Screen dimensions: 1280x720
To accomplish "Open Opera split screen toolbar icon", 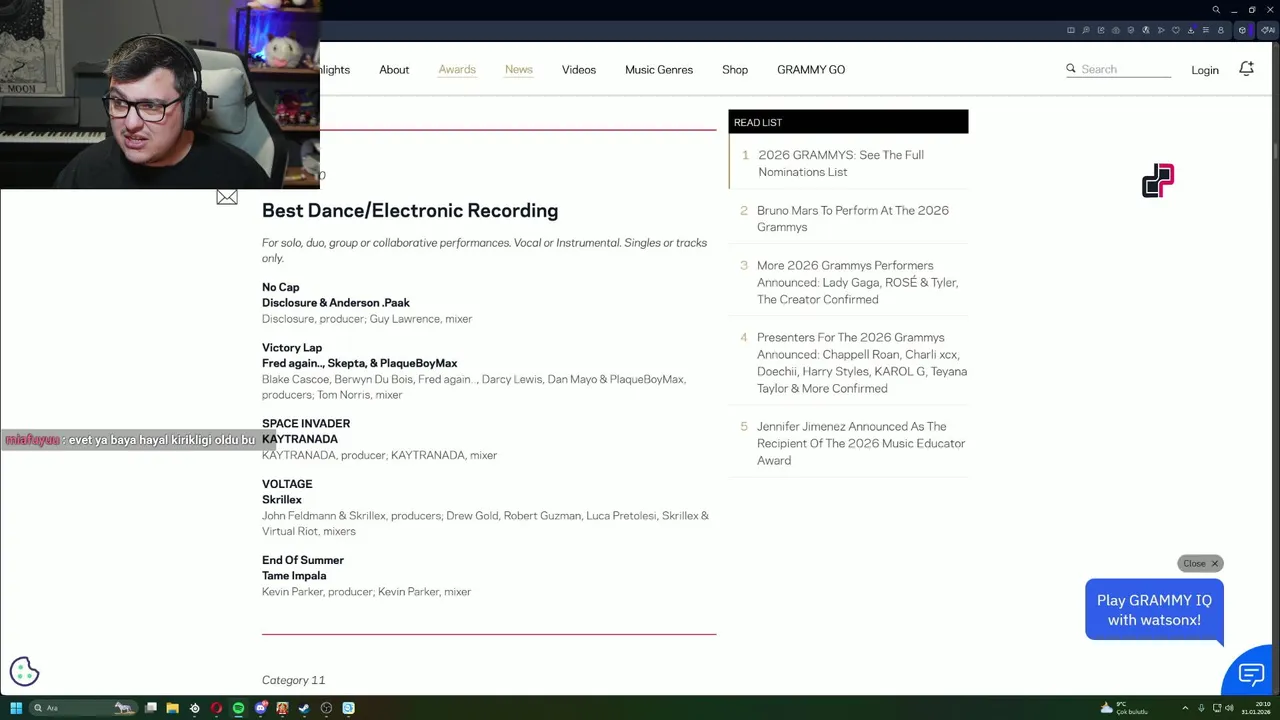I will [x=1071, y=30].
